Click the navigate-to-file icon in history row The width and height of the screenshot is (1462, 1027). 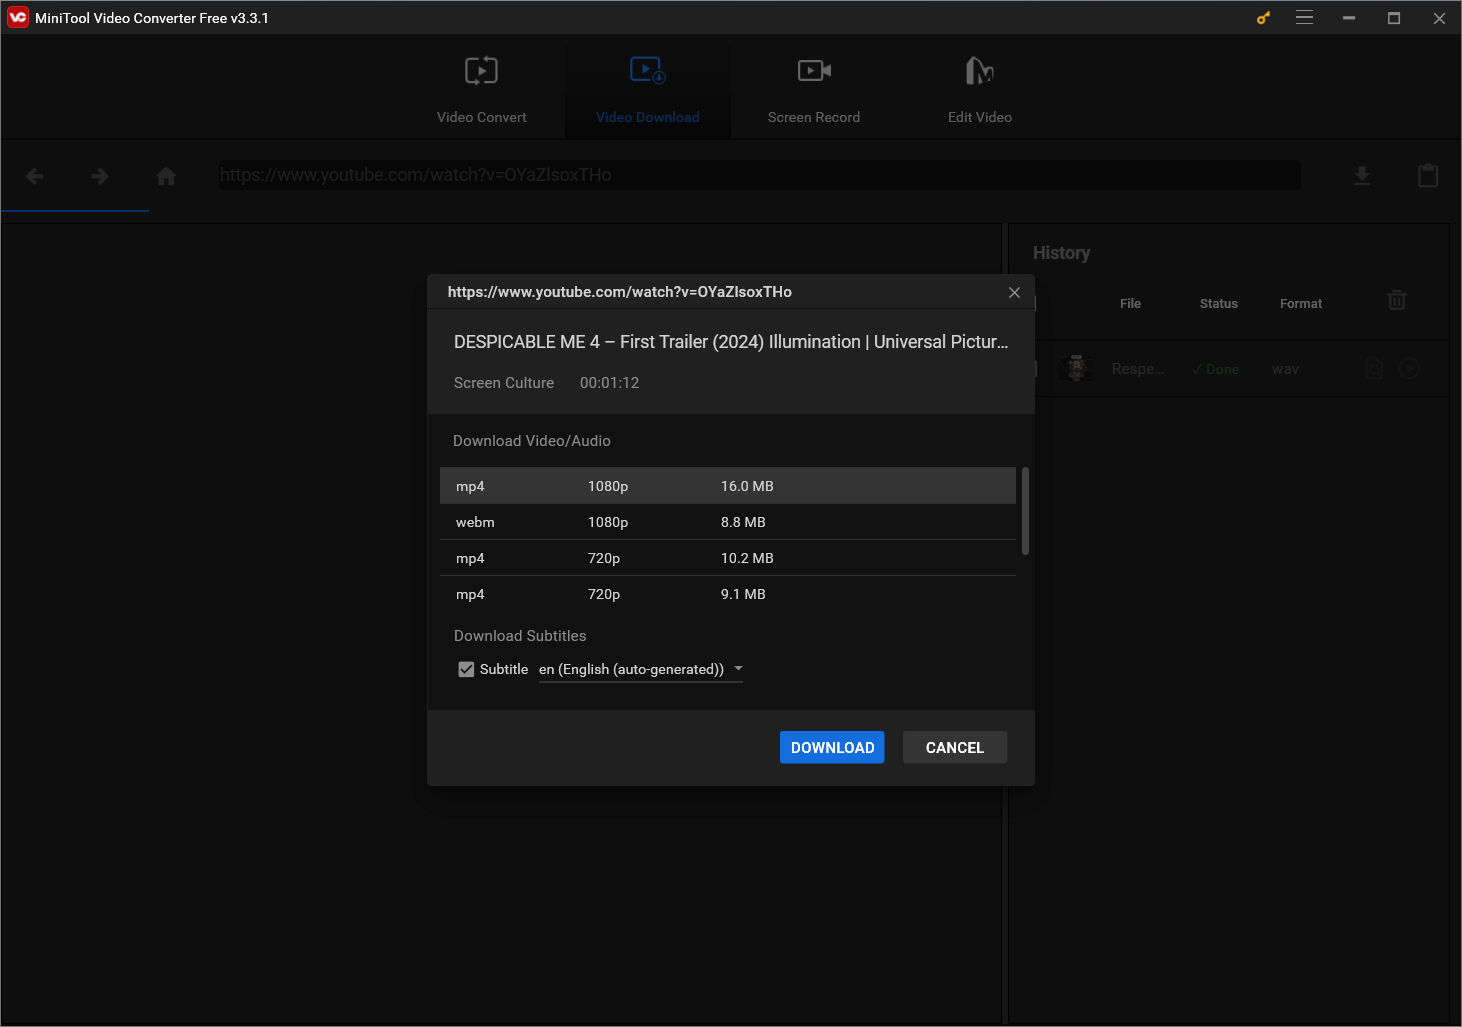pyautogui.click(x=1375, y=369)
